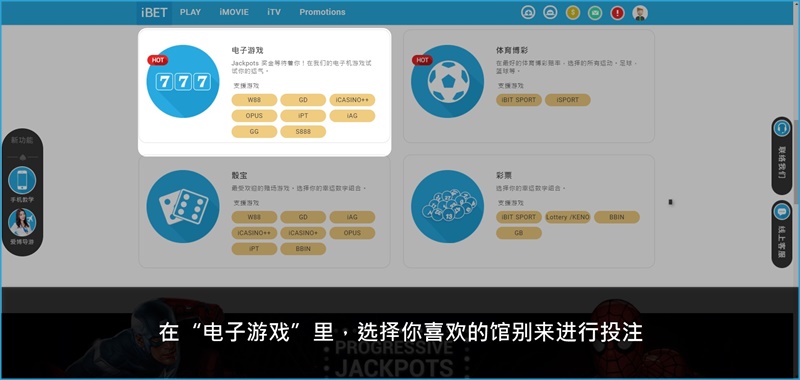The width and height of the screenshot is (800, 380).
Task: Open the green mail envelope icon
Action: pyautogui.click(x=595, y=13)
